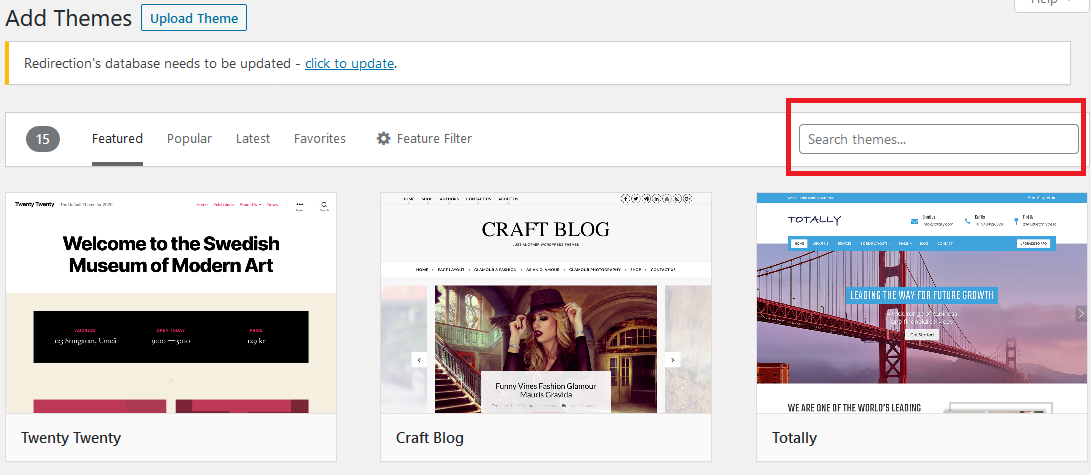Click "Leading the way for future growth" banner
1092x475 pixels.
[x=921, y=295]
